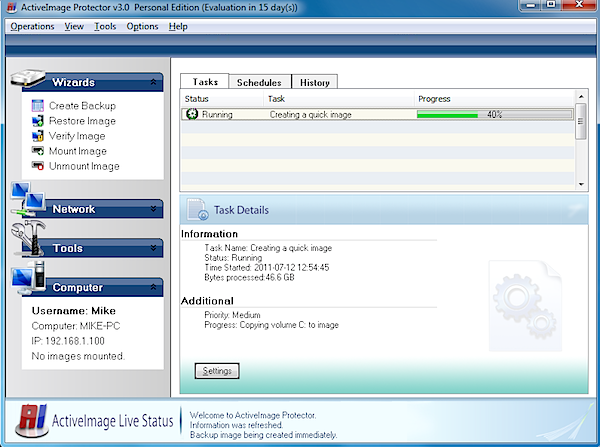Click the Restore Image icon
This screenshot has width=600, height=447.
pyautogui.click(x=38, y=121)
